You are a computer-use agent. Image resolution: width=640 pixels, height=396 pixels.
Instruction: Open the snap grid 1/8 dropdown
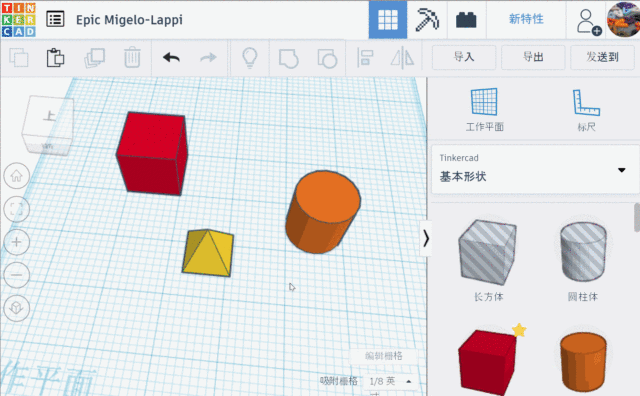click(390, 381)
